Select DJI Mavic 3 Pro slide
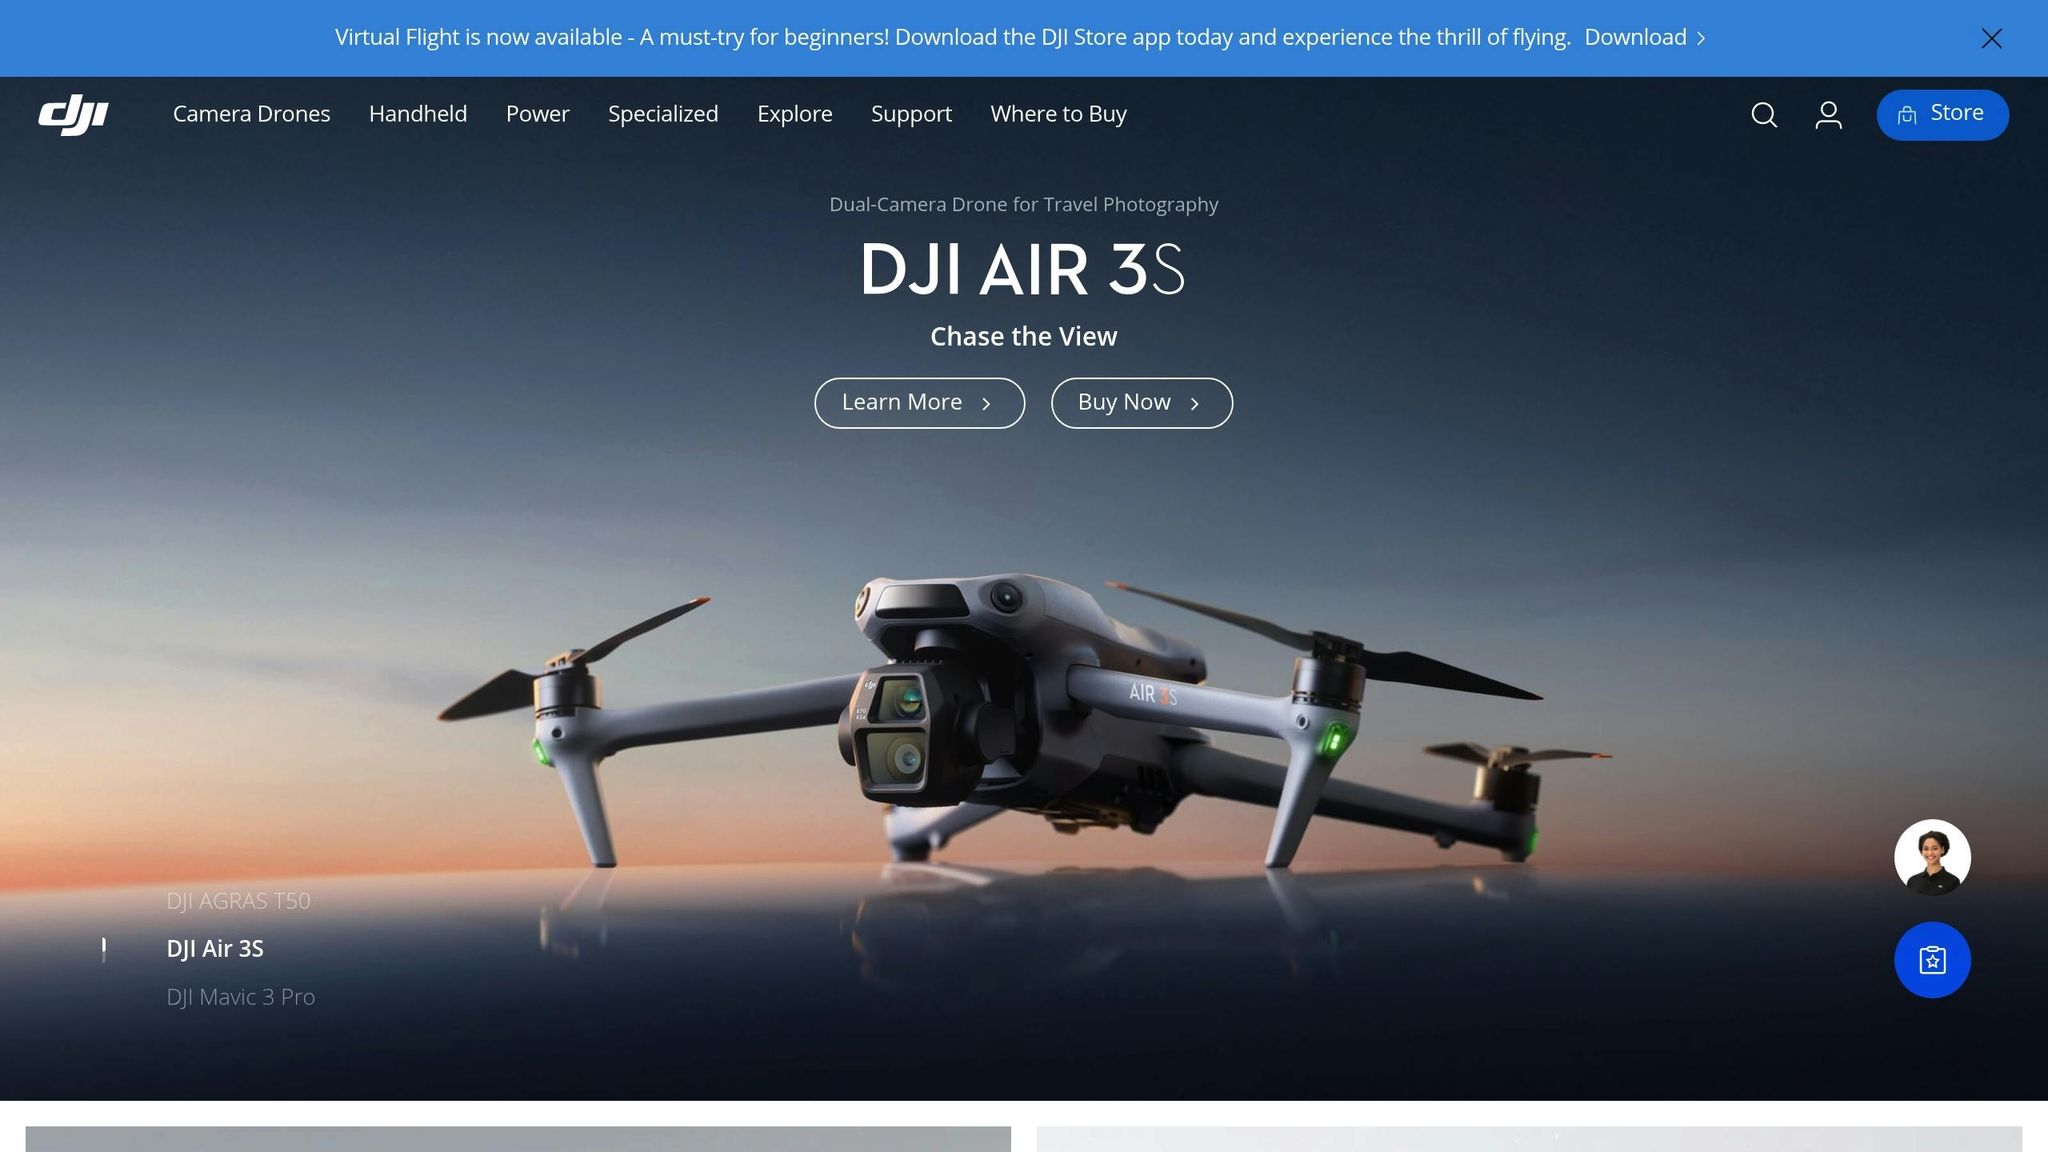Viewport: 2048px width, 1152px height. (240, 997)
